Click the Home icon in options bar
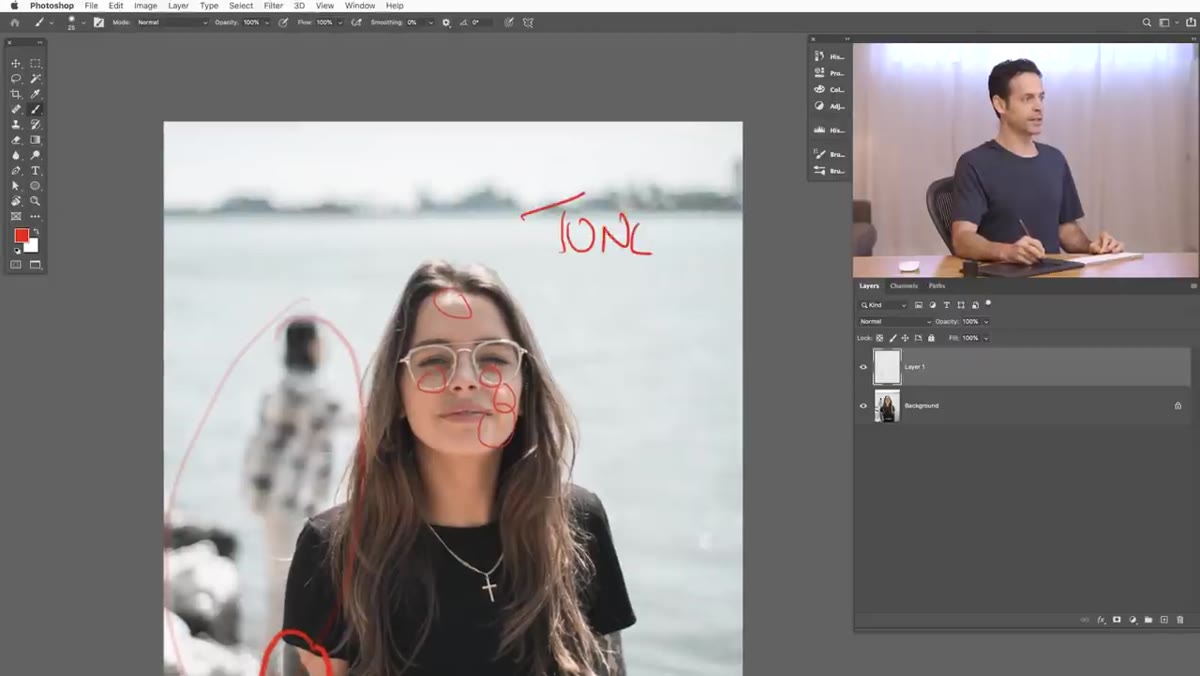This screenshot has width=1200, height=676. (x=15, y=22)
